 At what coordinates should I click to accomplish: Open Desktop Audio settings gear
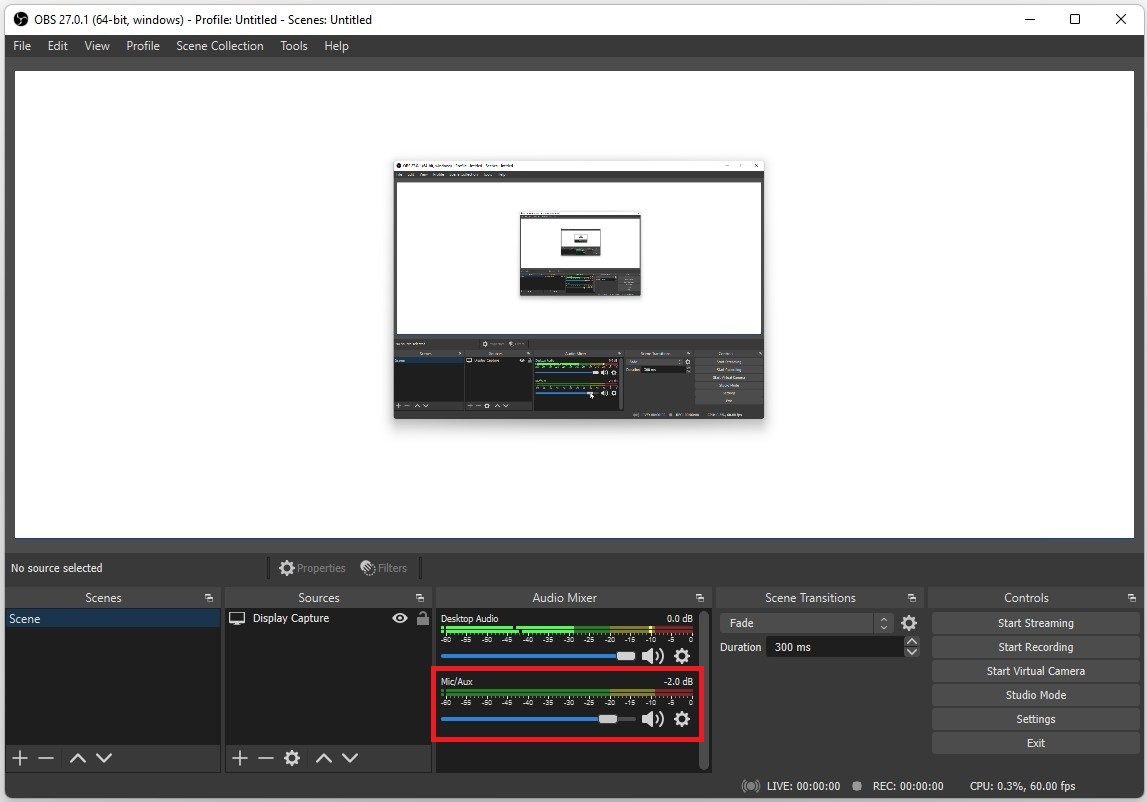682,656
